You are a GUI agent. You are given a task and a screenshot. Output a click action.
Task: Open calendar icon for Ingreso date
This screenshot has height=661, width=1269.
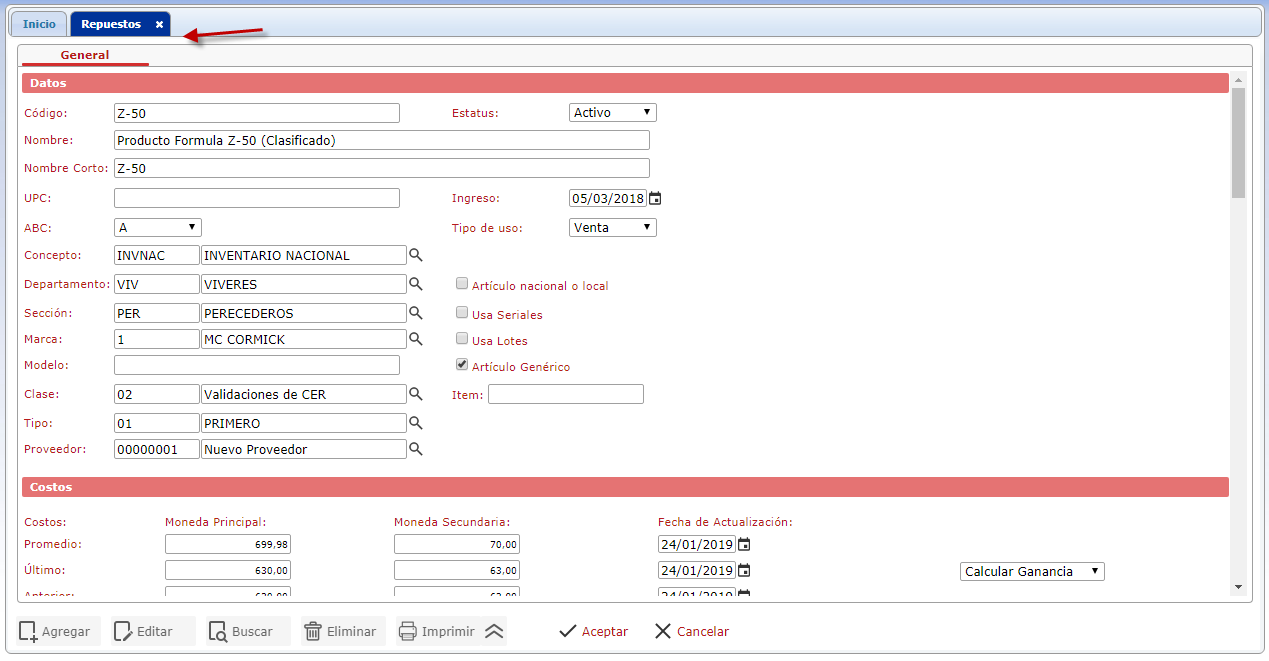click(655, 198)
